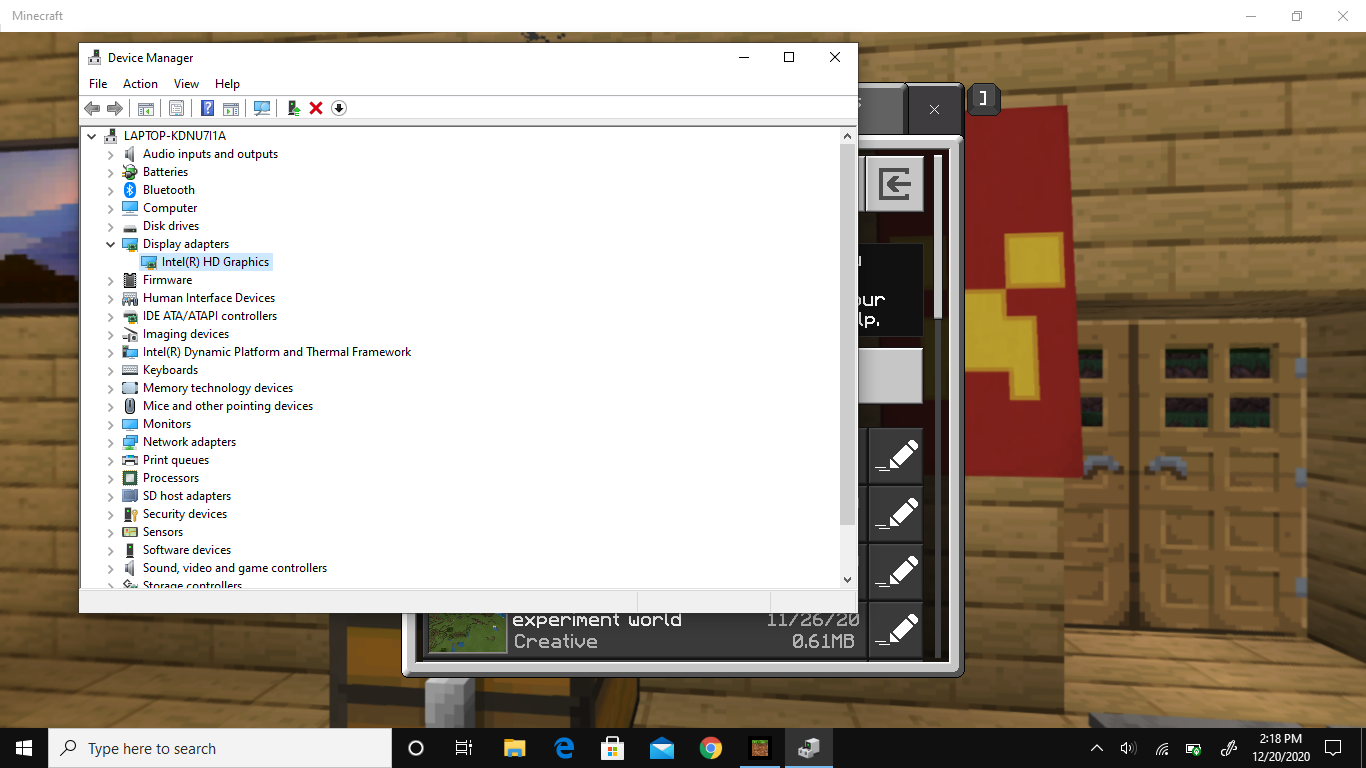Select "Human Interface Devices" in the tree
Screen dimensions: 1366x768
209,298
